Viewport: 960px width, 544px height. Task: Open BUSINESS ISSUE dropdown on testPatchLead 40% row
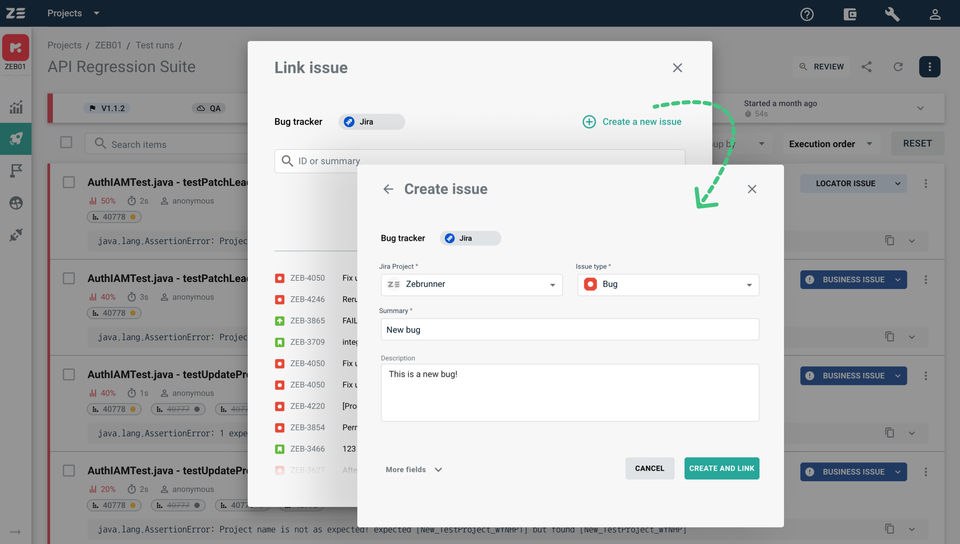853,280
